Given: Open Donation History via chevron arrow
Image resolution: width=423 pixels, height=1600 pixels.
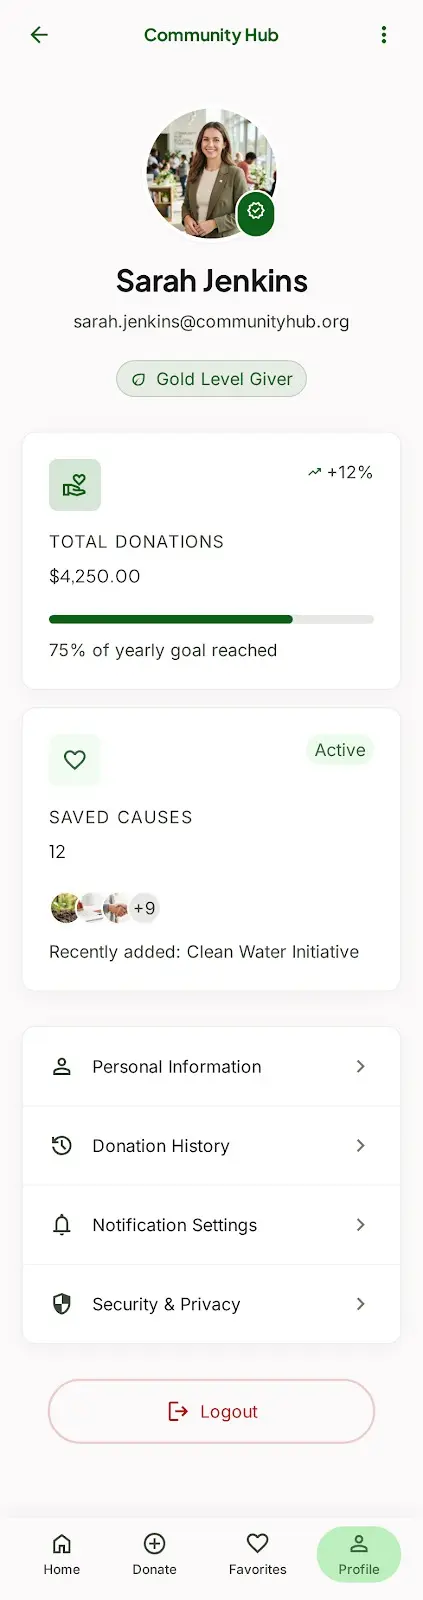Looking at the screenshot, I should pos(361,1146).
